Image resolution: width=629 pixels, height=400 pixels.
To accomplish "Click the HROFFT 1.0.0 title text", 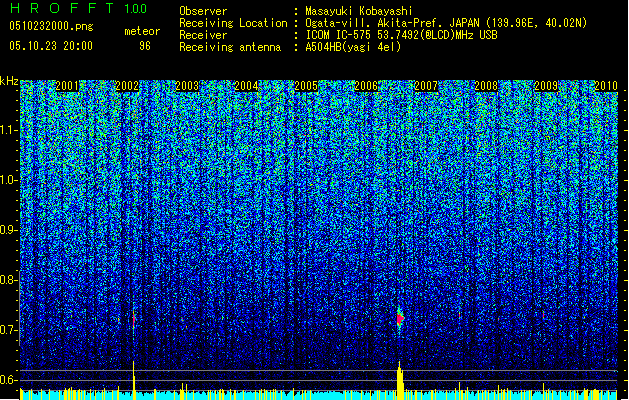I will 78,8.
